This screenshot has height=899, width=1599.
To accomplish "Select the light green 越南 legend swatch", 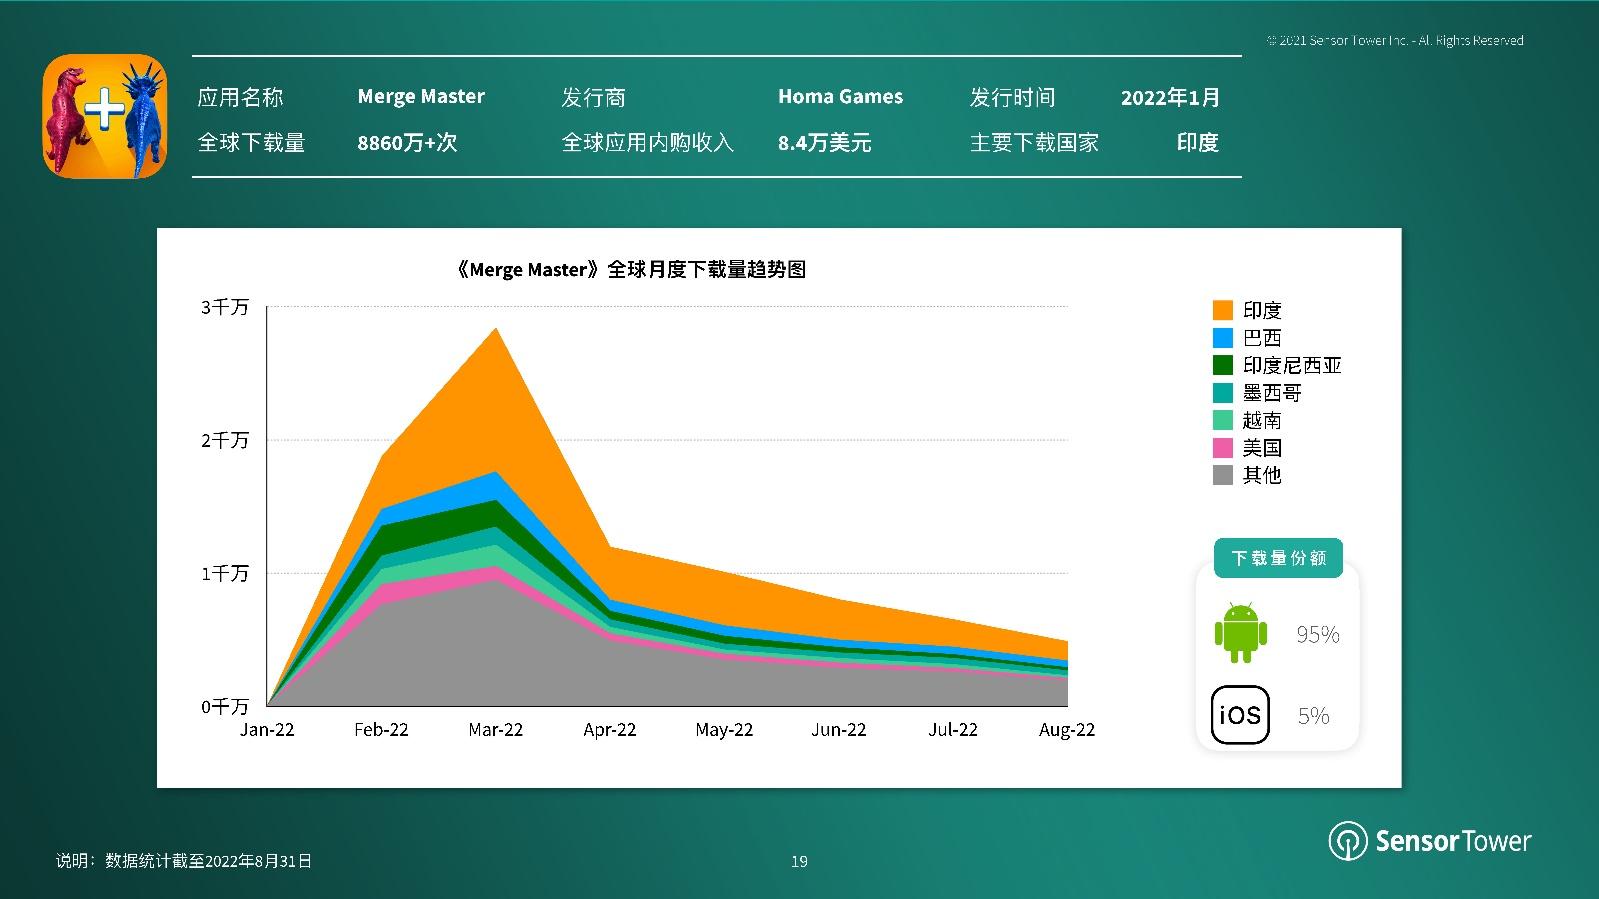I will click(x=1222, y=420).
